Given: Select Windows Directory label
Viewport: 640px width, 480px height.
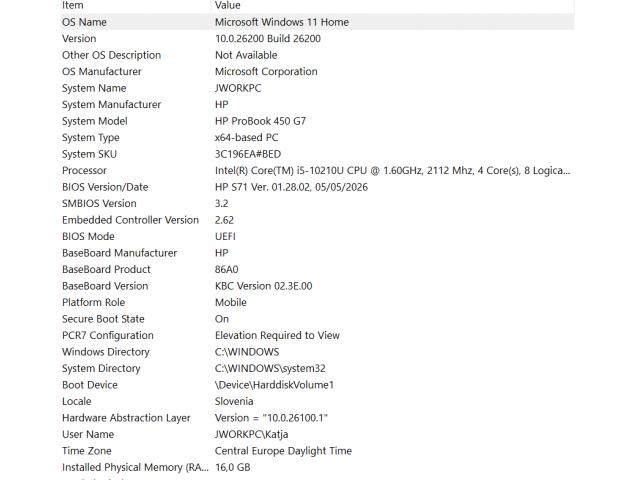Looking at the screenshot, I should pyautogui.click(x=106, y=352).
